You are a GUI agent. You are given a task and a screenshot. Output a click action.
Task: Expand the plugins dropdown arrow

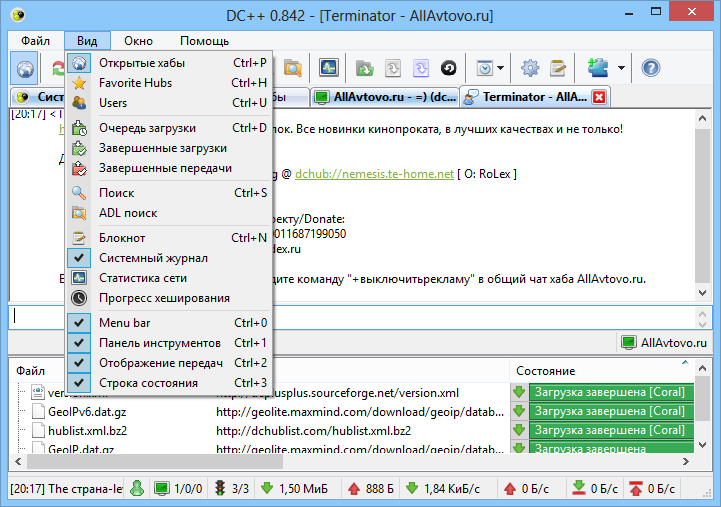point(621,68)
